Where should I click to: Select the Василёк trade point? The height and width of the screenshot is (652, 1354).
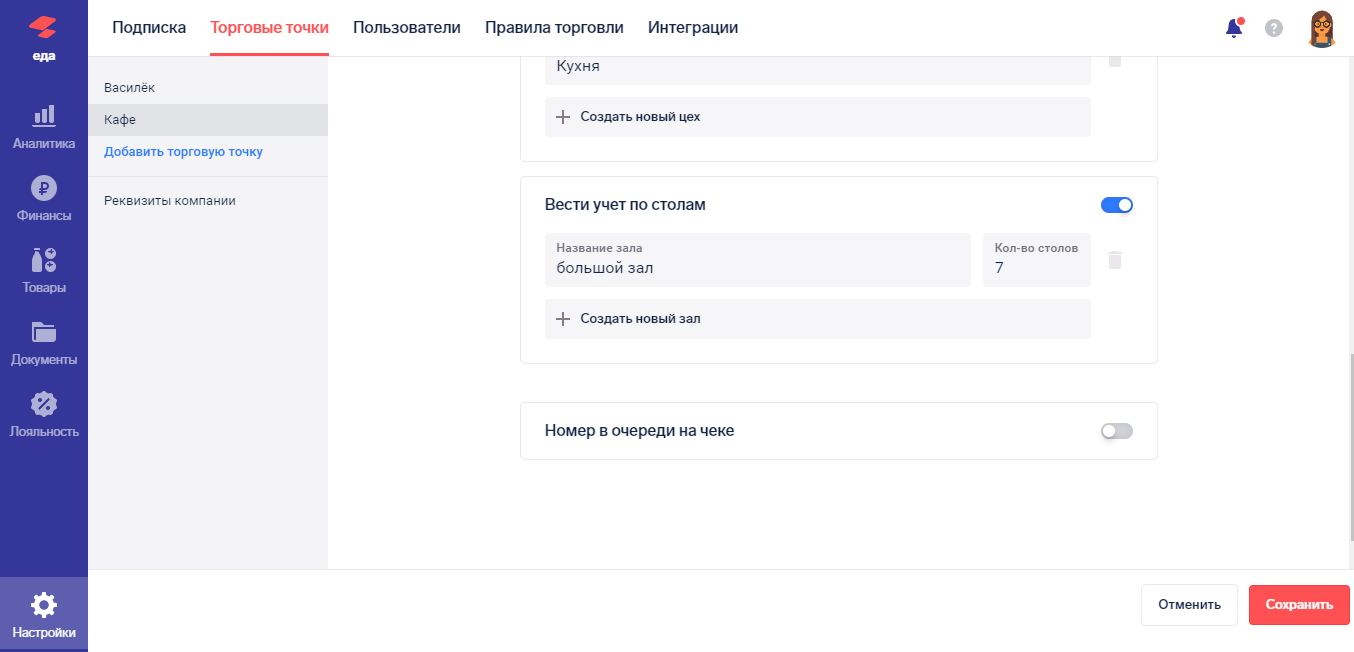click(208, 88)
